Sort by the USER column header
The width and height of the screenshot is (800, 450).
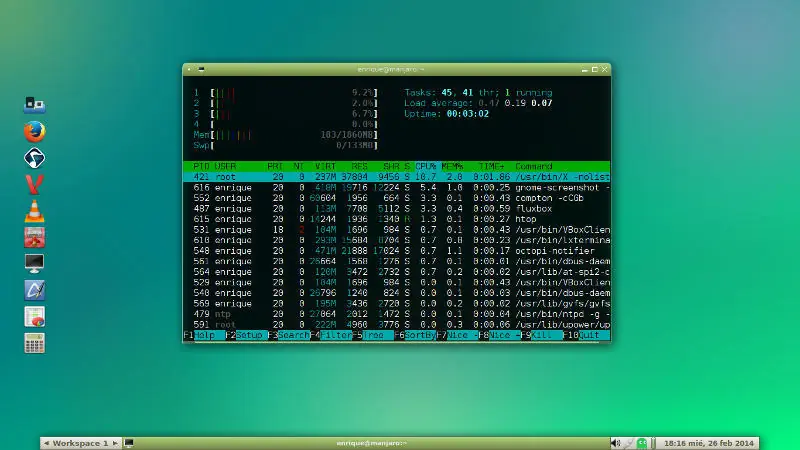pos(225,166)
